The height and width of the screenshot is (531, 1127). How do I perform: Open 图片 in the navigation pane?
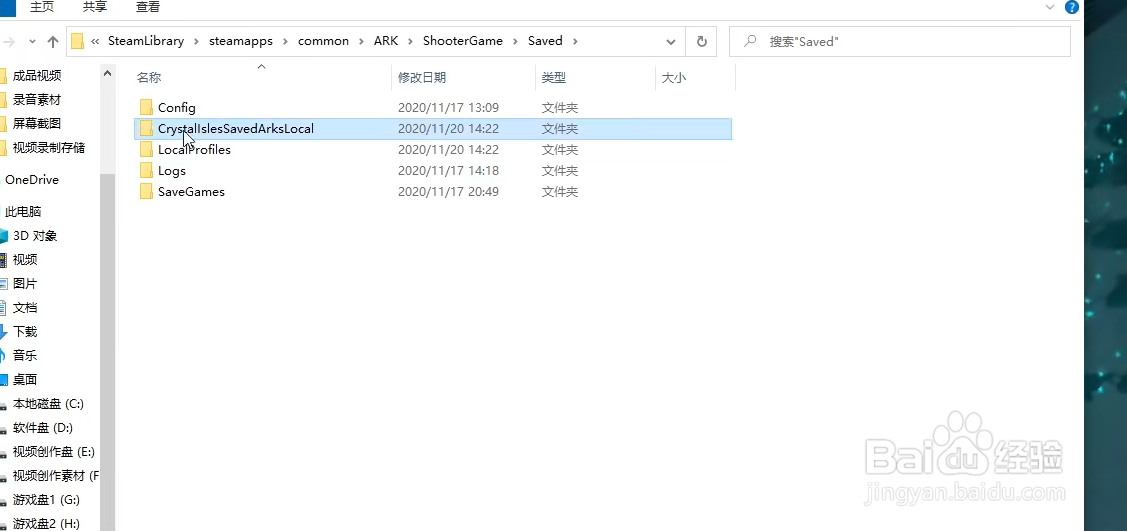[x=25, y=283]
